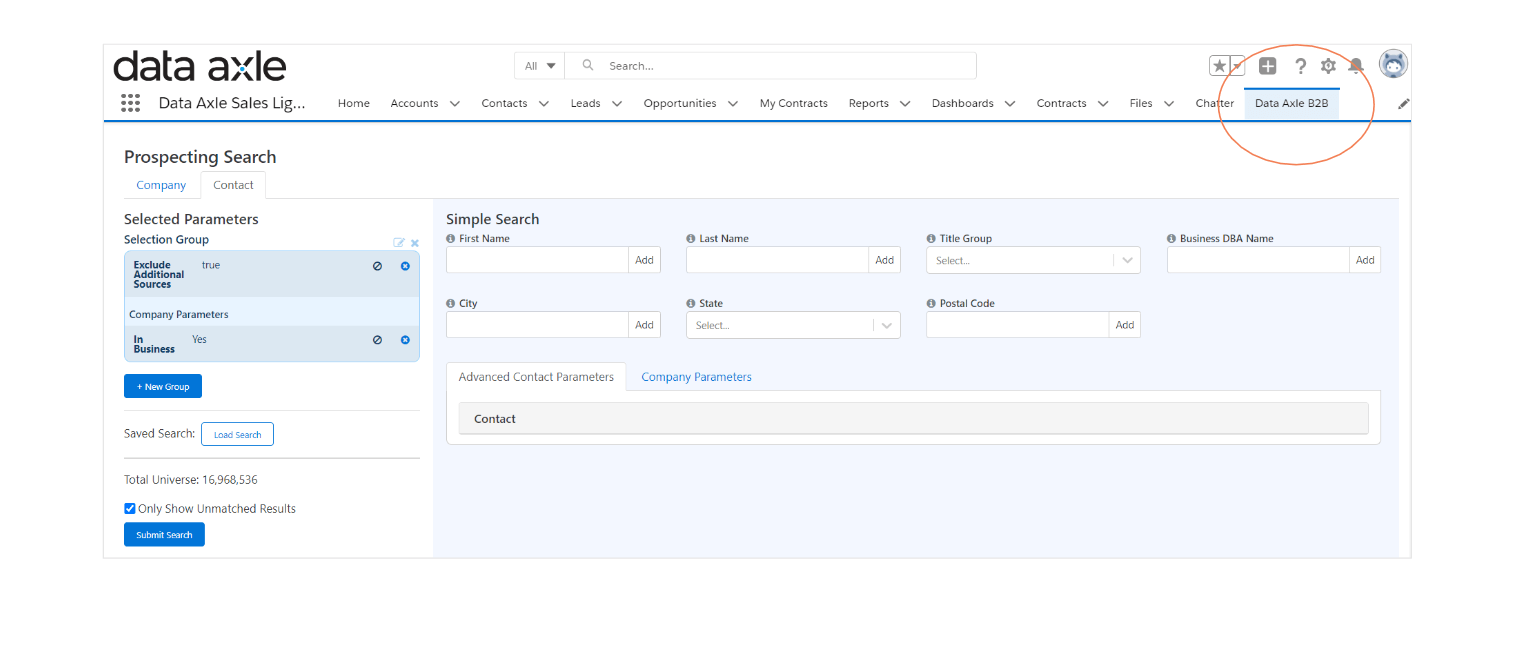This screenshot has height=669, width=1514.
Task: Click Add next to Last Name
Action: (x=884, y=260)
